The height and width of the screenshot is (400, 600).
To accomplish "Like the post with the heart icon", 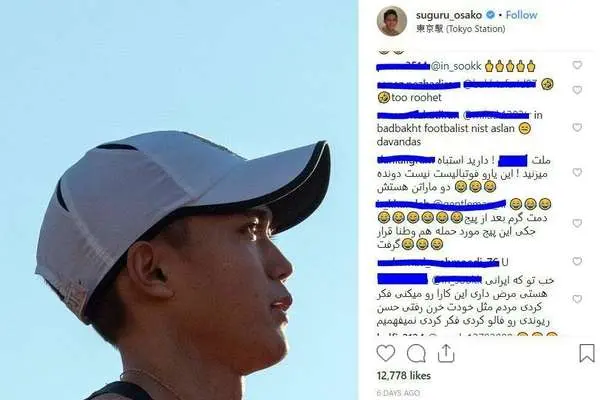I will coord(385,353).
